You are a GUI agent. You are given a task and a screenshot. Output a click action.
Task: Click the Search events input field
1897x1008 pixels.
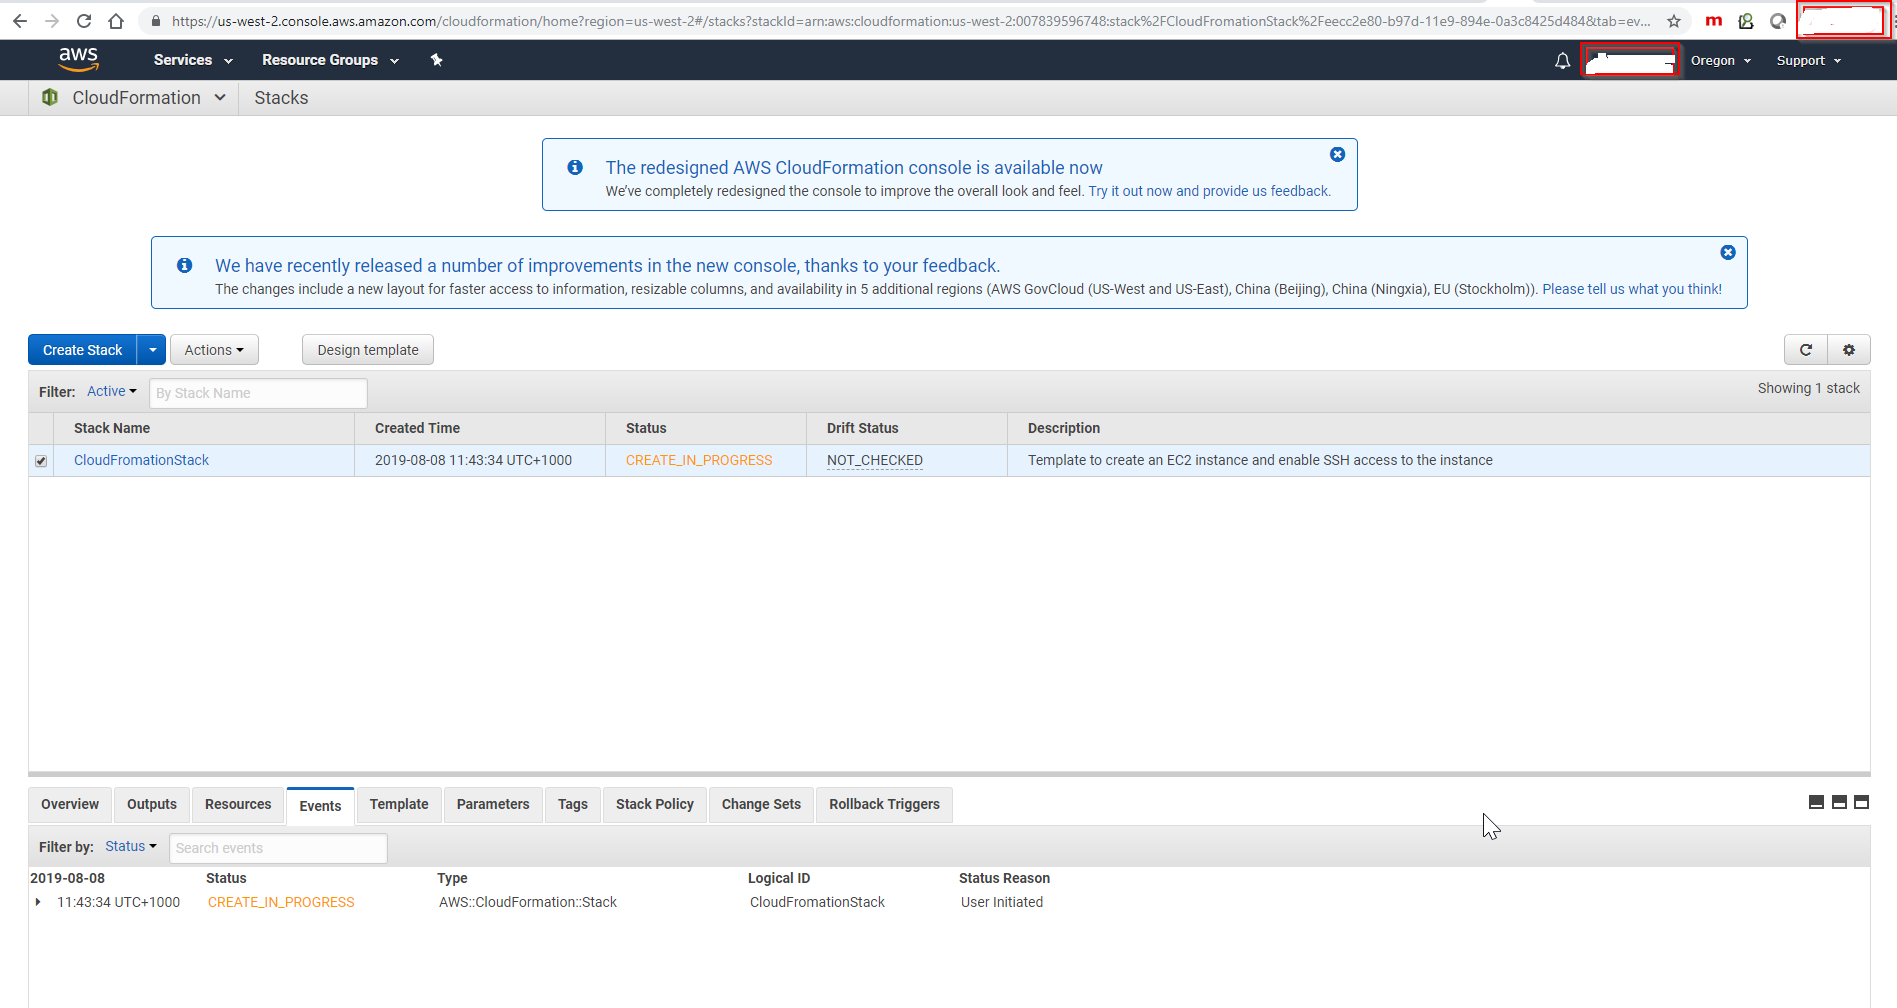pos(278,848)
